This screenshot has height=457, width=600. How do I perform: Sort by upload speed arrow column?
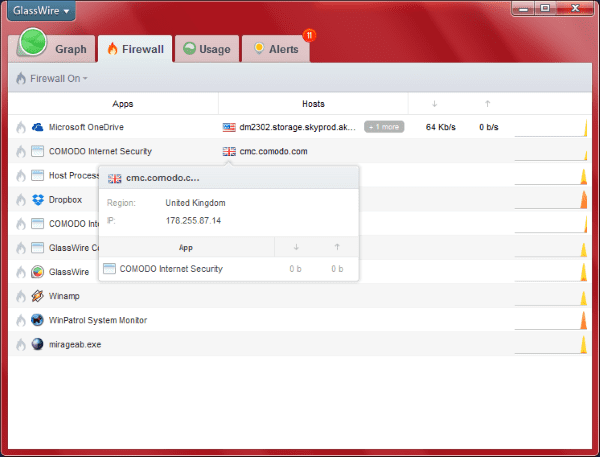coord(488,104)
